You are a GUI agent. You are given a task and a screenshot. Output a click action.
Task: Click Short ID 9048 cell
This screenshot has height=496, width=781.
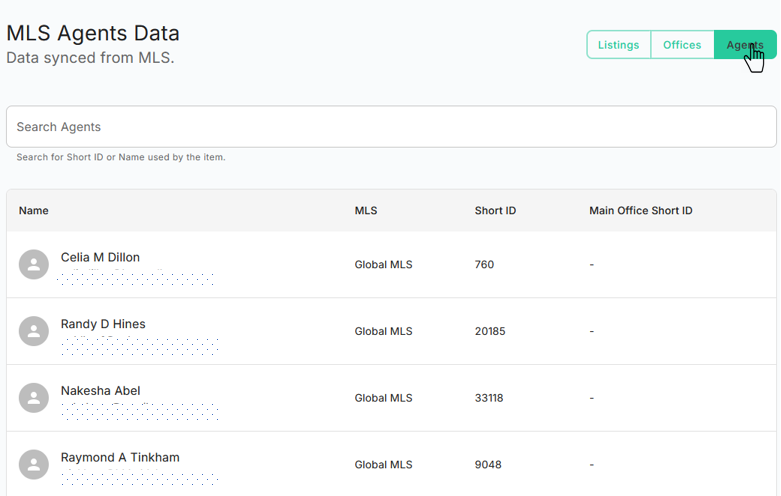488,465
